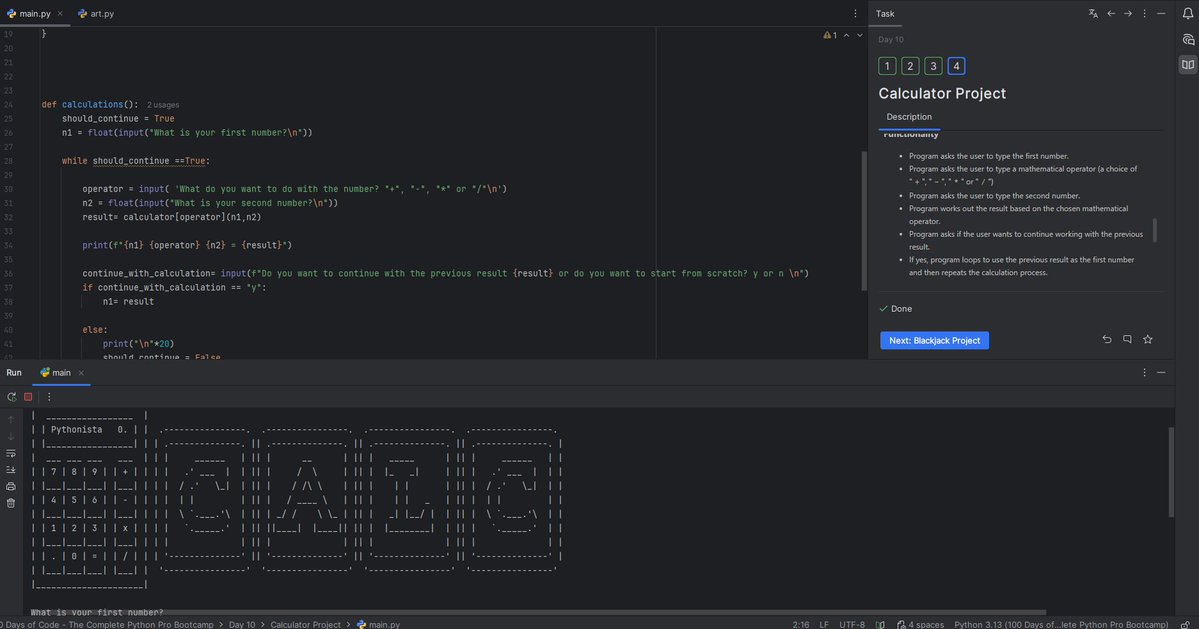Open the Day 10 breadcrumb
Viewport: 1199px width, 629px height.
click(242, 624)
